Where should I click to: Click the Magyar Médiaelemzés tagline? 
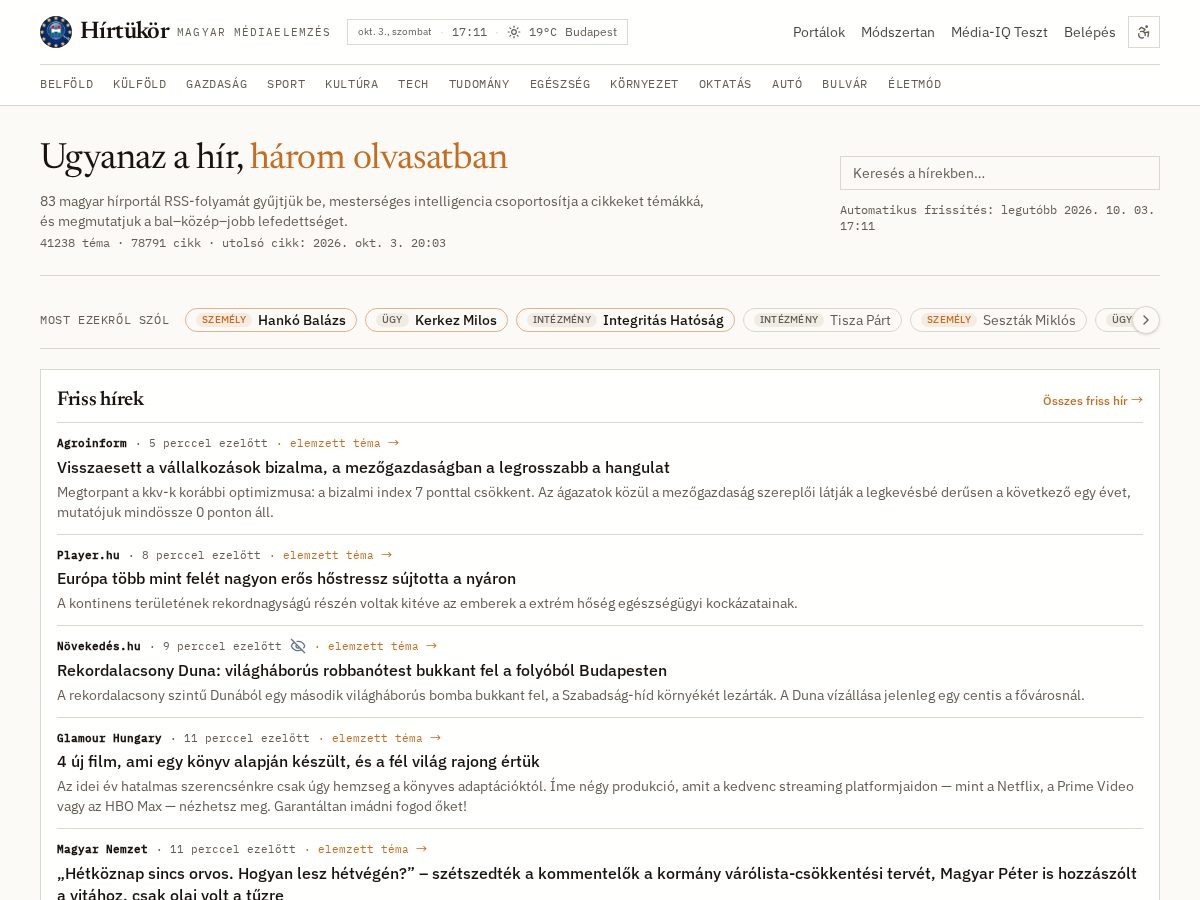(253, 32)
